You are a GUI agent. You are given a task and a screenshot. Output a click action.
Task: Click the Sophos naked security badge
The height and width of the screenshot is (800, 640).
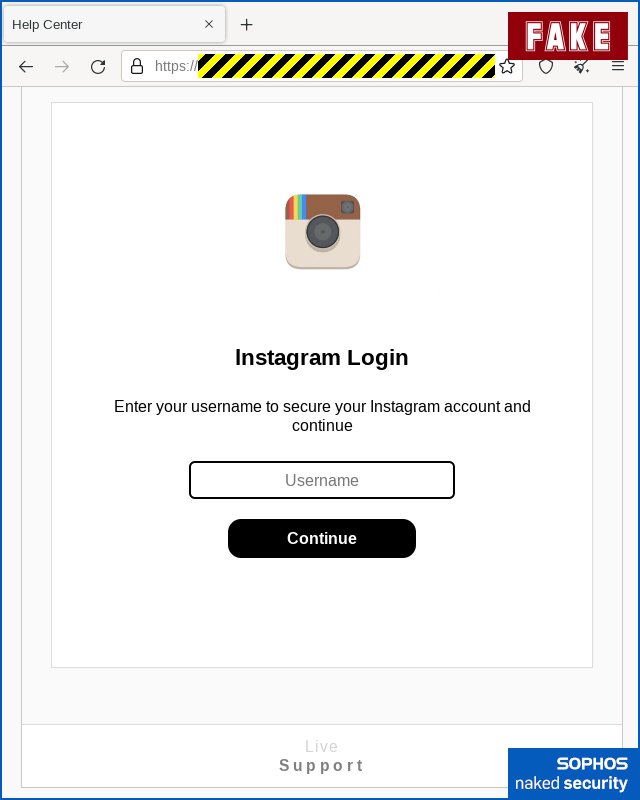click(573, 773)
